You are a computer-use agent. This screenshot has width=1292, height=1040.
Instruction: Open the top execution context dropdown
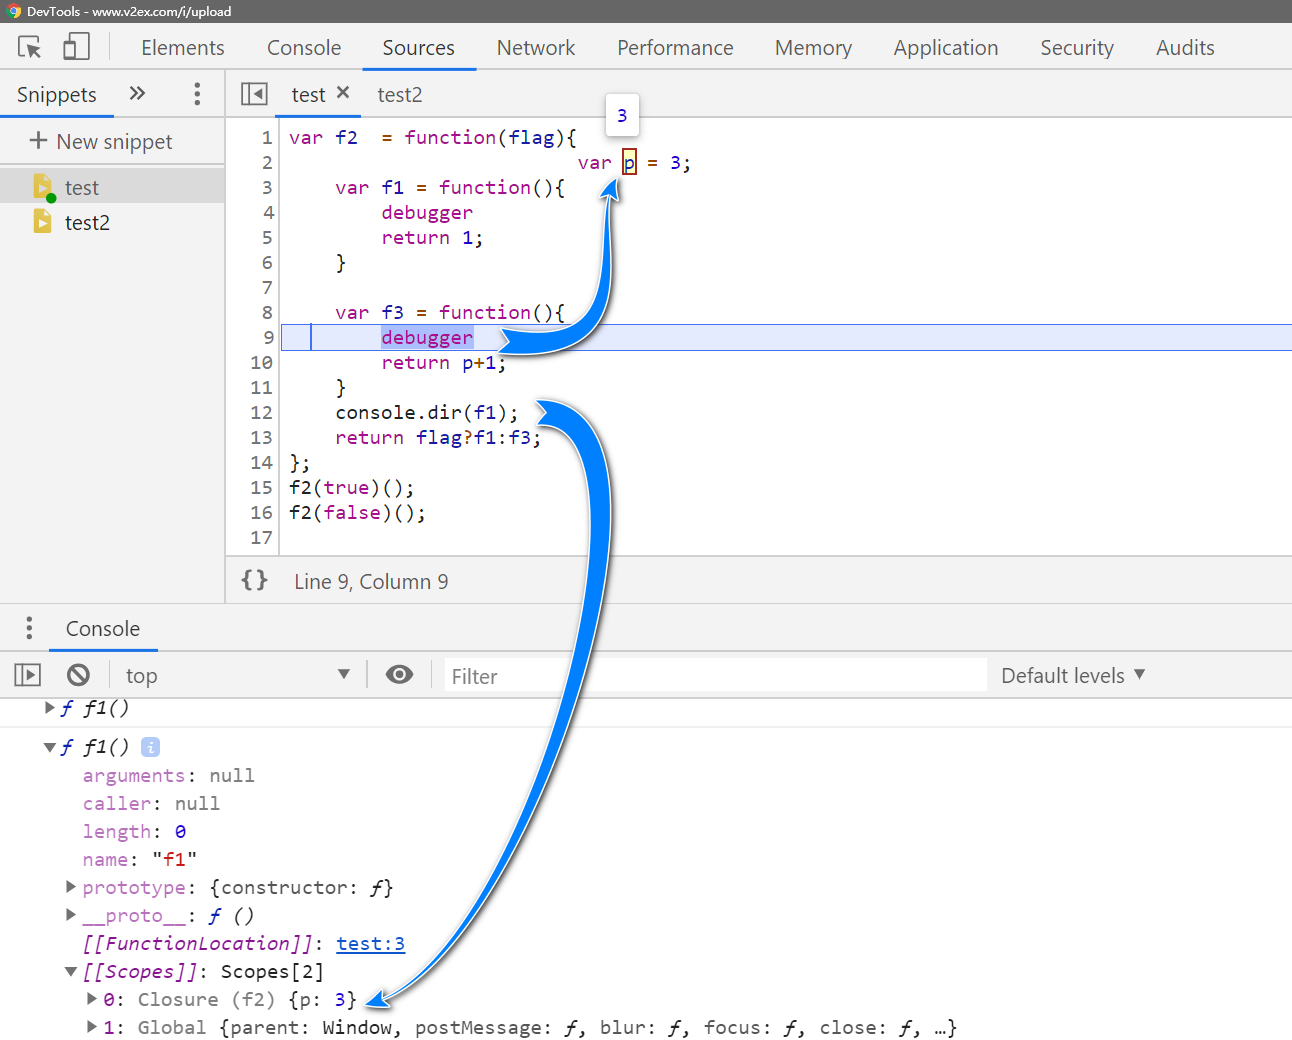click(x=237, y=676)
